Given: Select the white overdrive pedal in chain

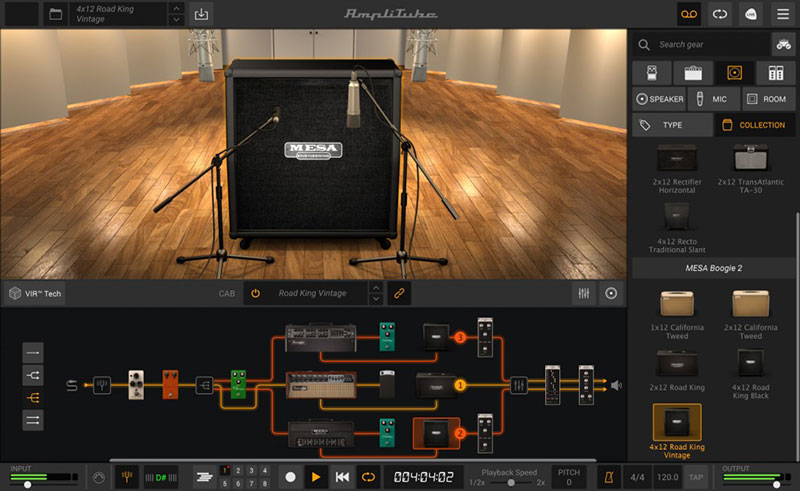Looking at the screenshot, I should [136, 385].
